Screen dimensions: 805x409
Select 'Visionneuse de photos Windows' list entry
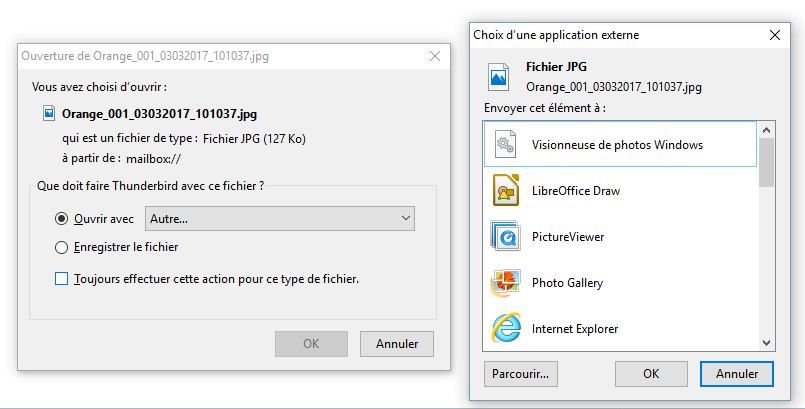coord(617,145)
